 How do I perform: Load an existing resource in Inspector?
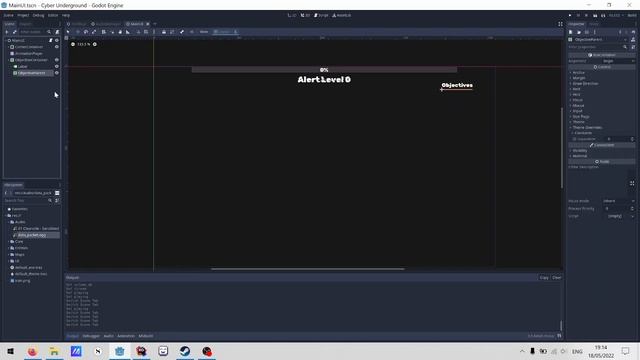click(579, 32)
